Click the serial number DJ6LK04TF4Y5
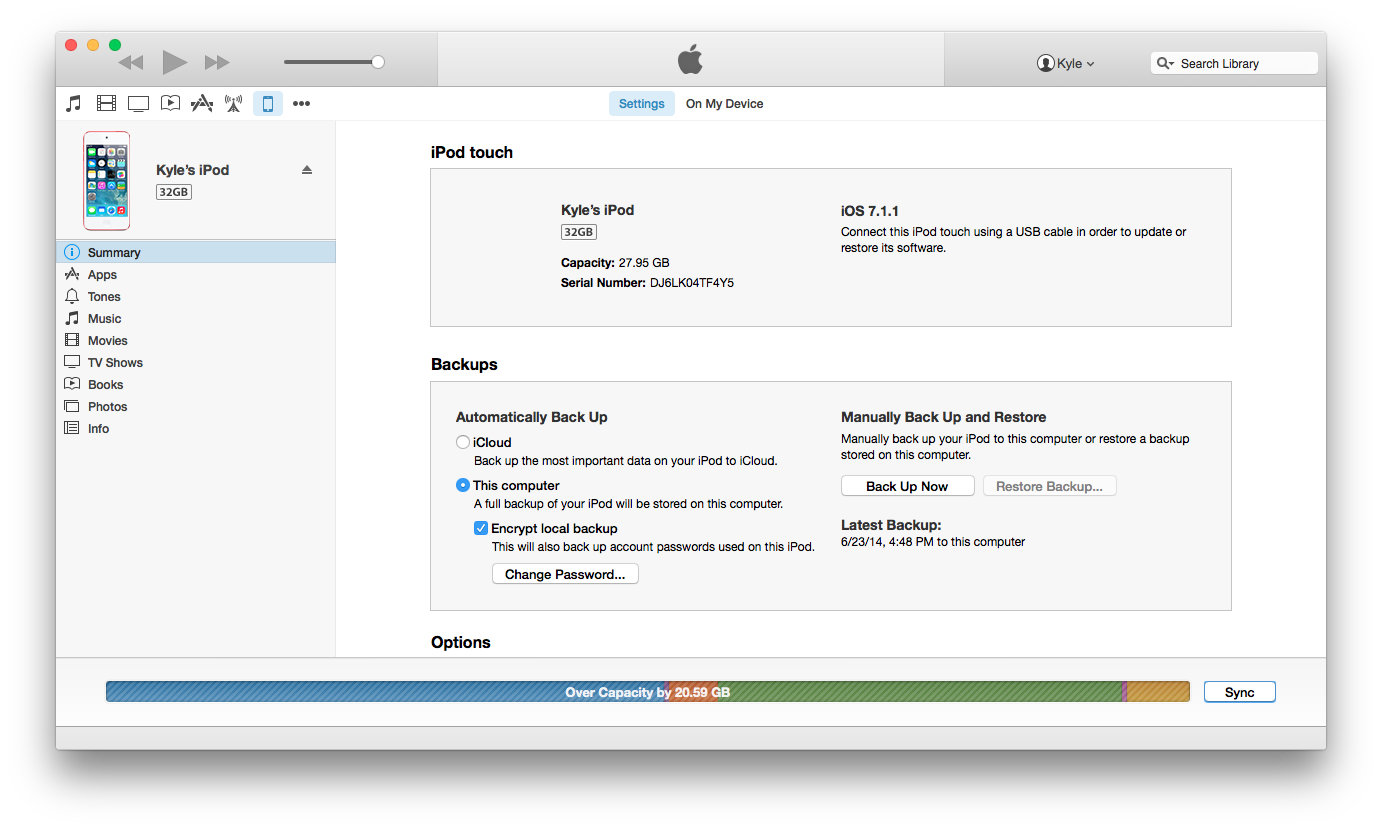Image resolution: width=1382 pixels, height=830 pixels. (x=692, y=283)
